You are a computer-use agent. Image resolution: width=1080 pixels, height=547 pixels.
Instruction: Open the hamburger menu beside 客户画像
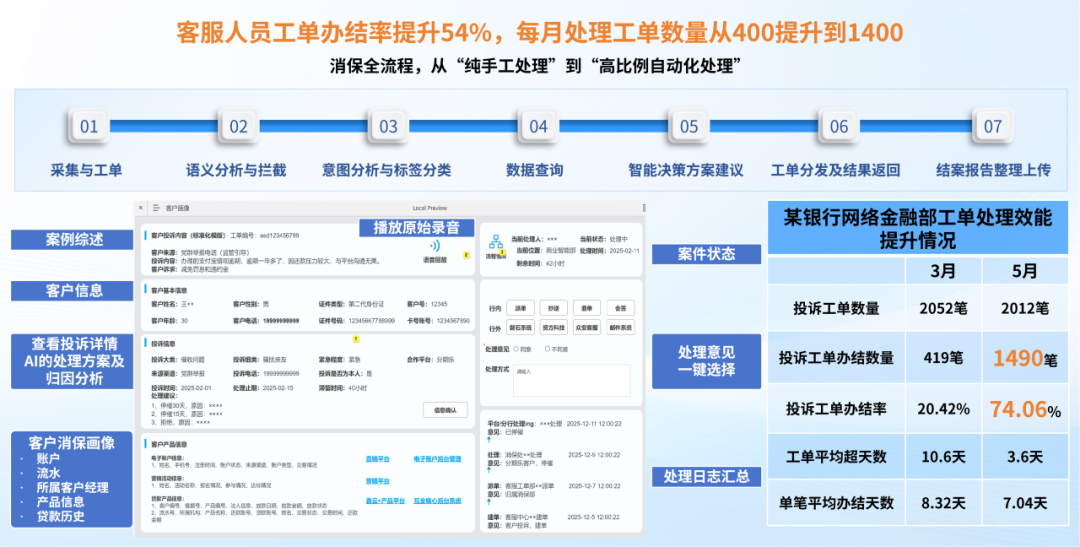tap(156, 207)
